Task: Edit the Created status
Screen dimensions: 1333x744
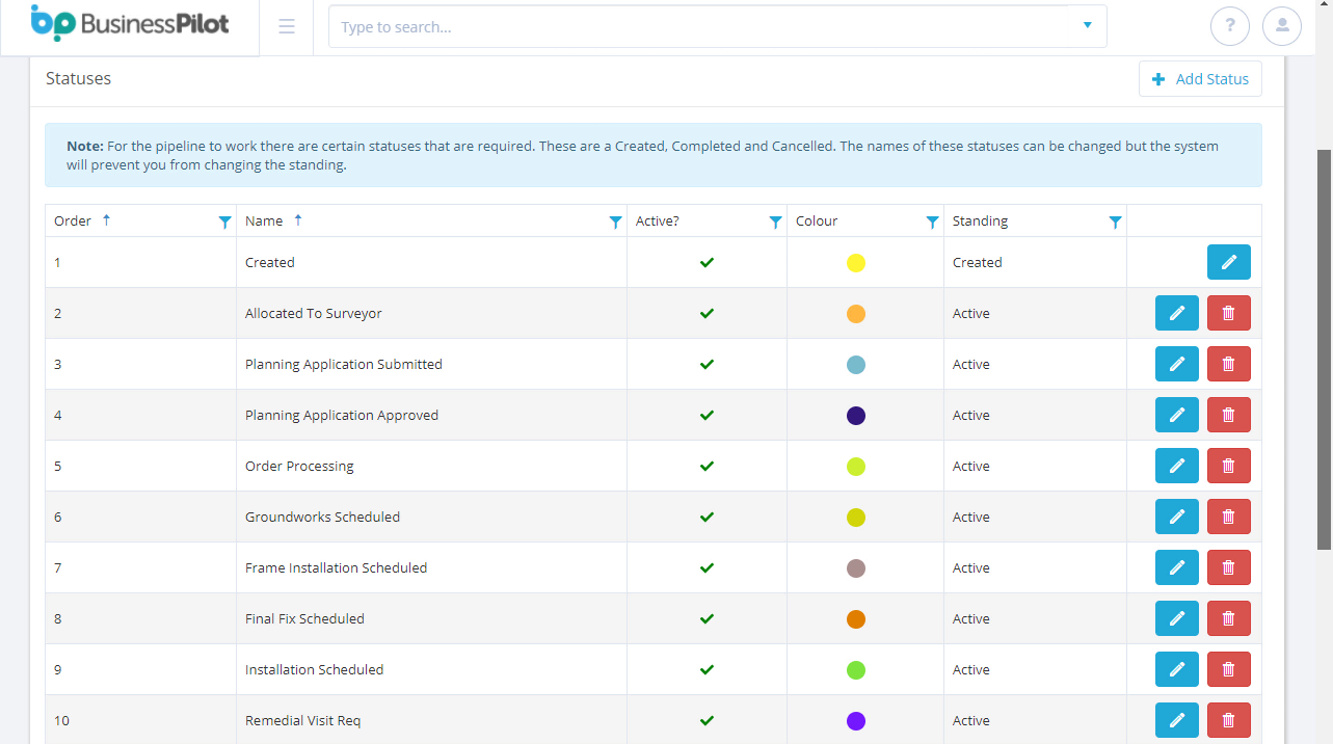Action: (x=1228, y=262)
